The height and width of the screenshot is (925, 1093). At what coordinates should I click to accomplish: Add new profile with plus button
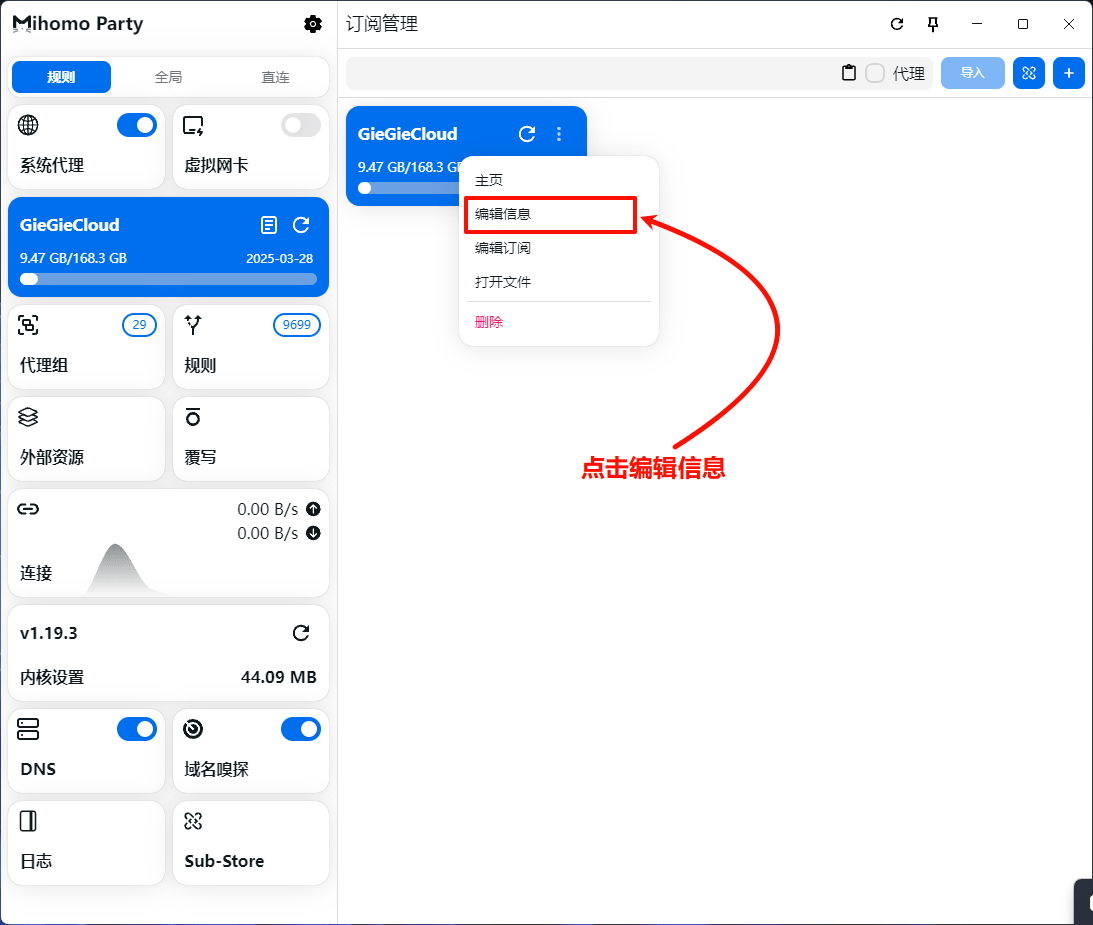[1069, 73]
